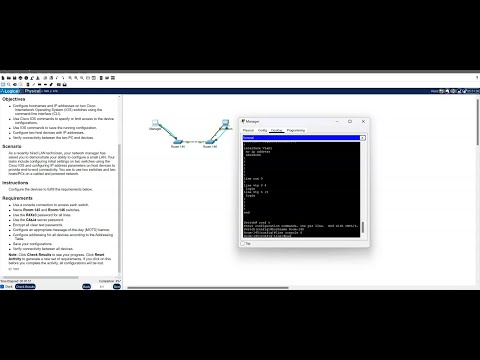
Task: Pick the Draw Line tool
Action: point(33,84)
